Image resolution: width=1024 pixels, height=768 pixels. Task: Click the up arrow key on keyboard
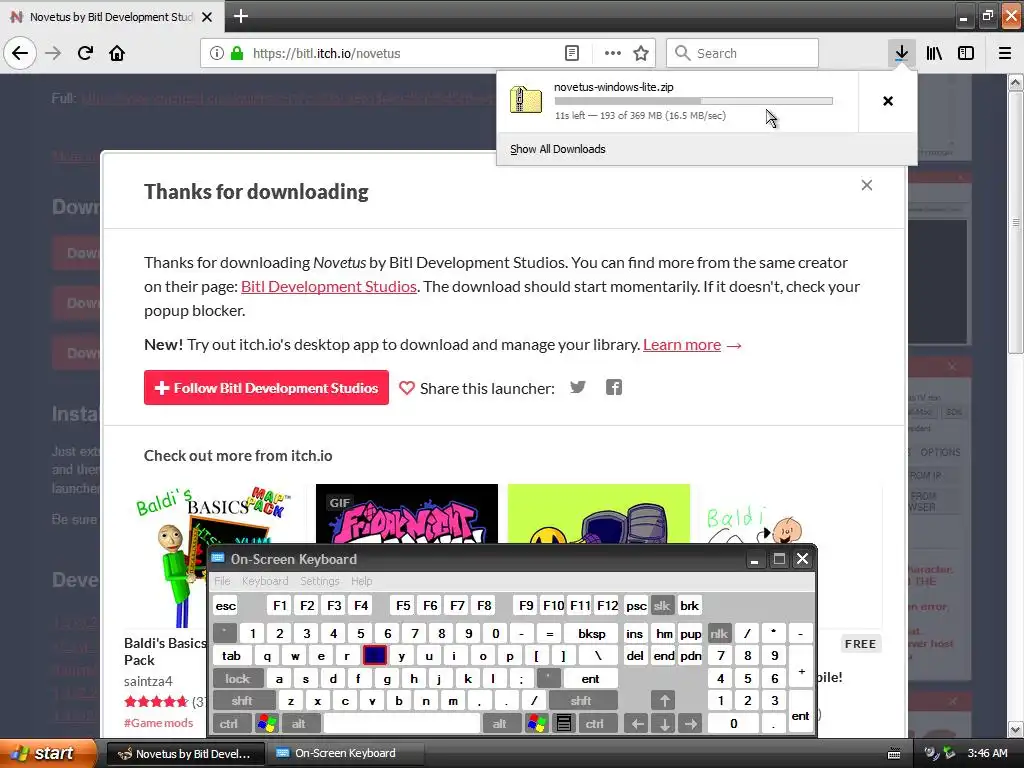pyautogui.click(x=664, y=701)
